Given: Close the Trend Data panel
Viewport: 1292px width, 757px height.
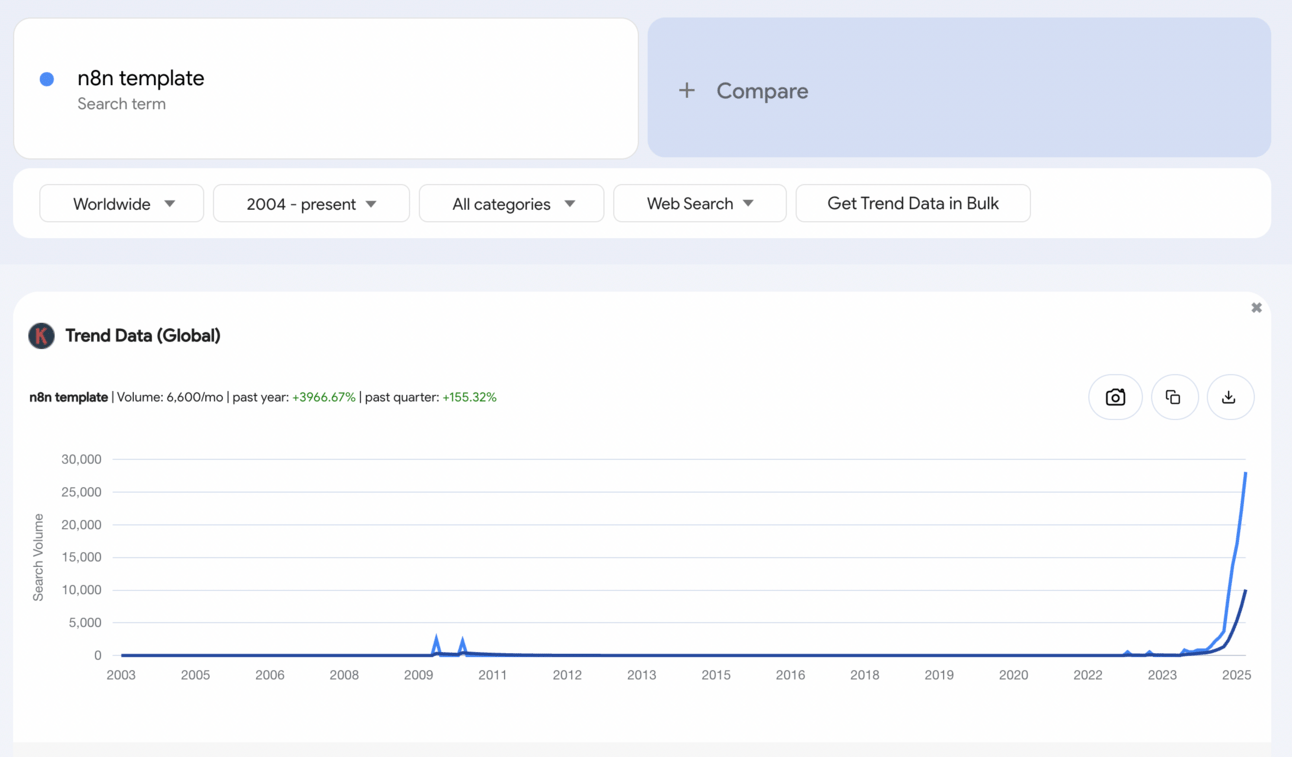Looking at the screenshot, I should click(1256, 308).
